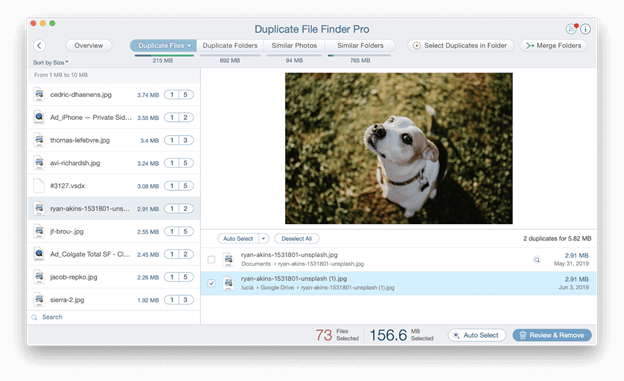Click the 1 | 3 counter for sierra-2.jpg
The height and width of the screenshot is (381, 624).
(x=179, y=300)
